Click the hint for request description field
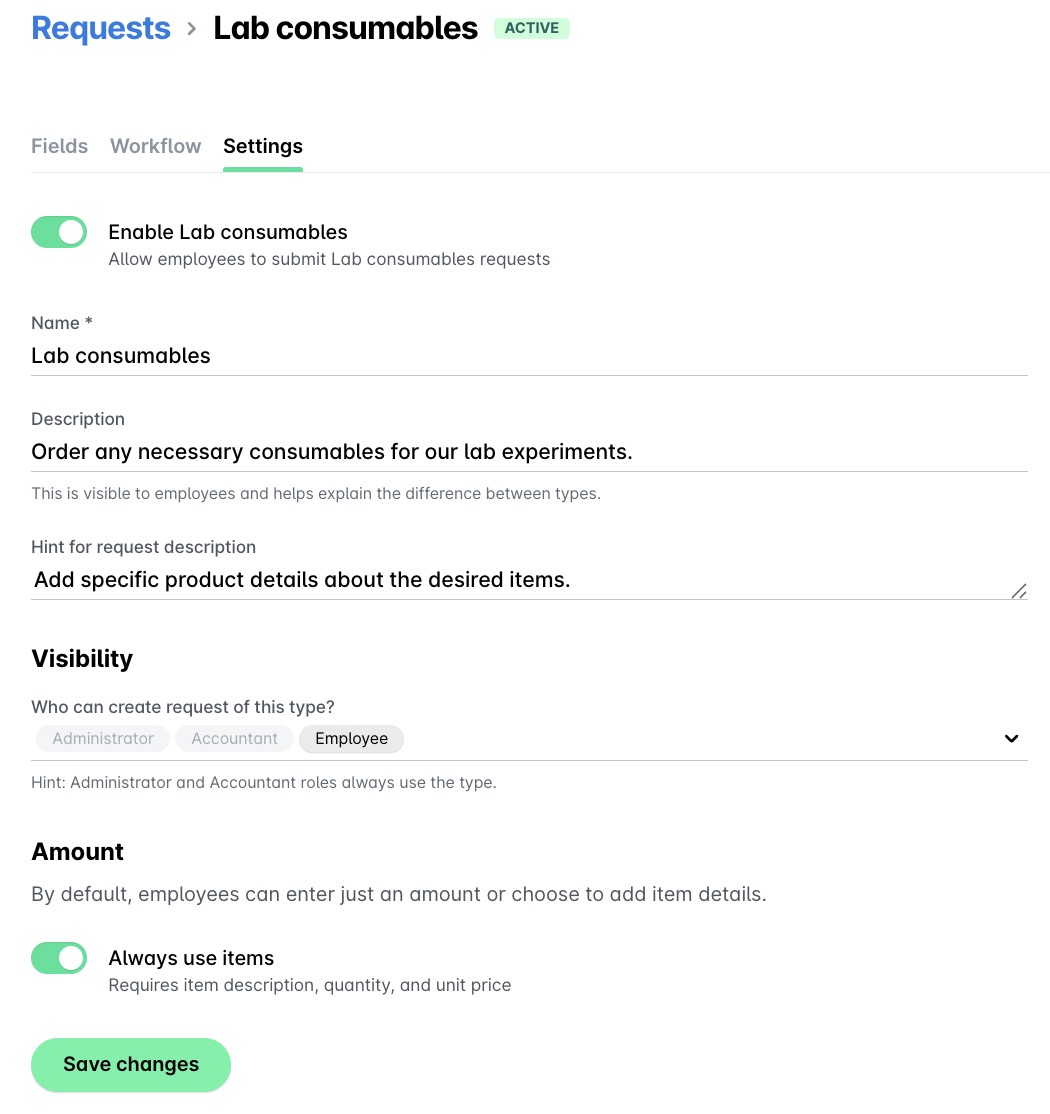The height and width of the screenshot is (1114, 1050). 400,580
